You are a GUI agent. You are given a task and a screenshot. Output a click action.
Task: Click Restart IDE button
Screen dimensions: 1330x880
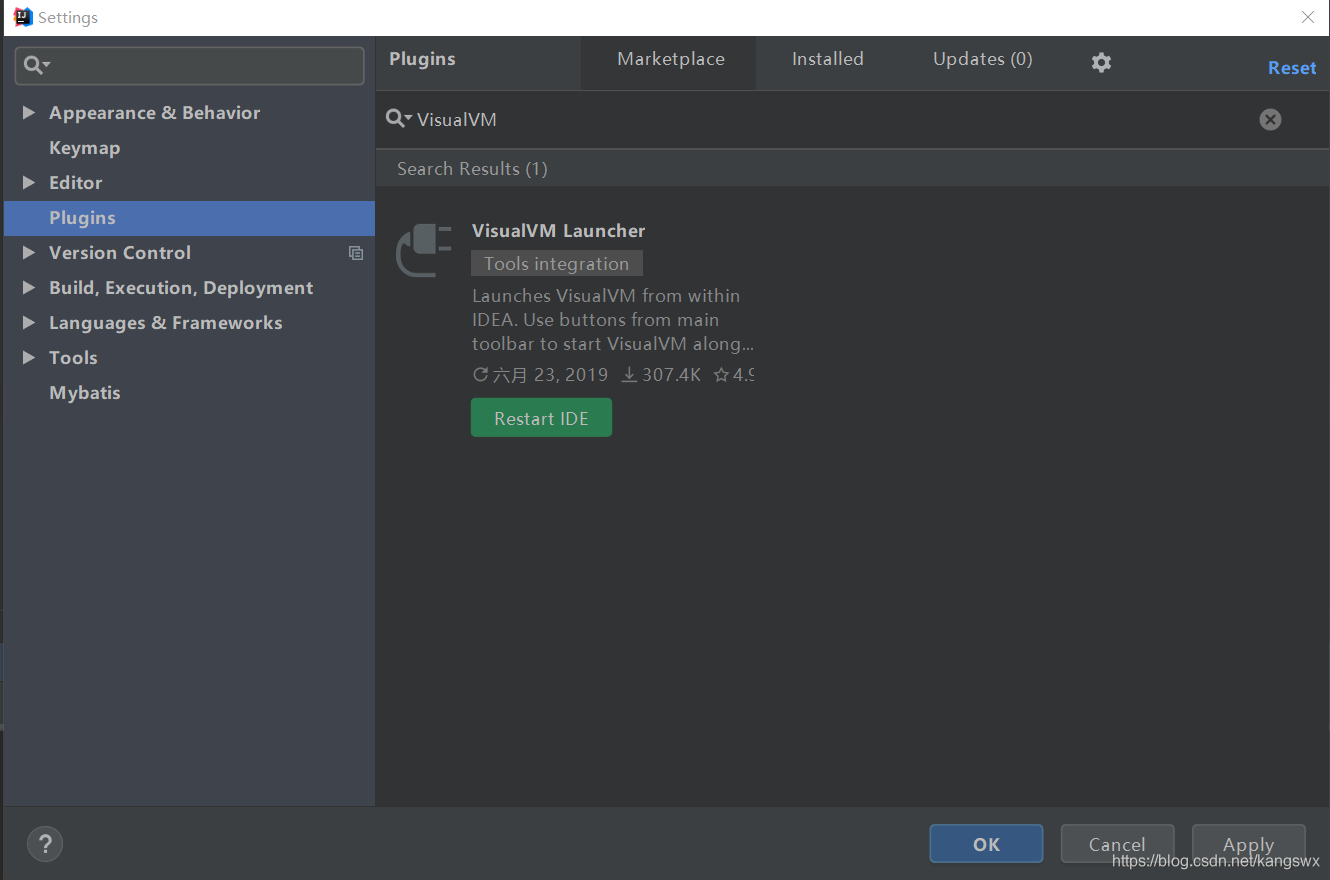[x=541, y=418]
